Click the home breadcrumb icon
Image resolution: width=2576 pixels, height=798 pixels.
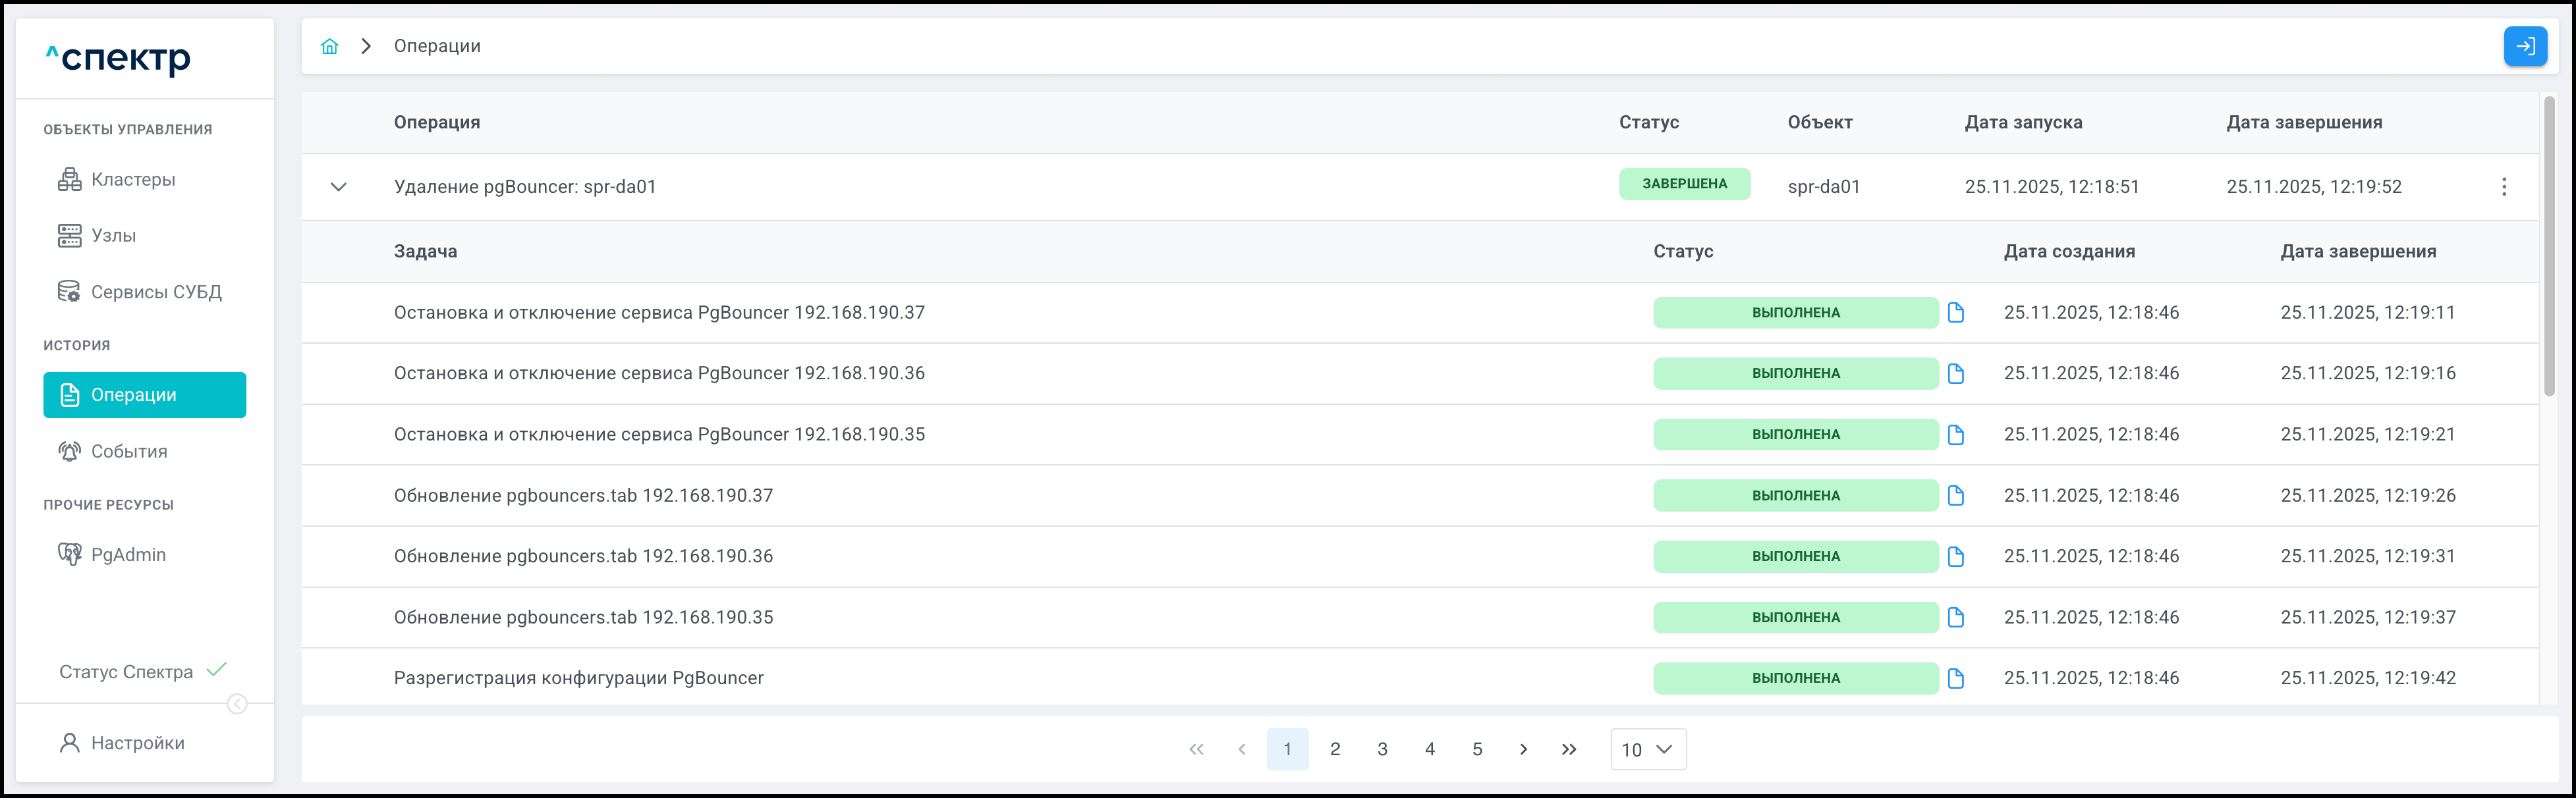point(329,46)
